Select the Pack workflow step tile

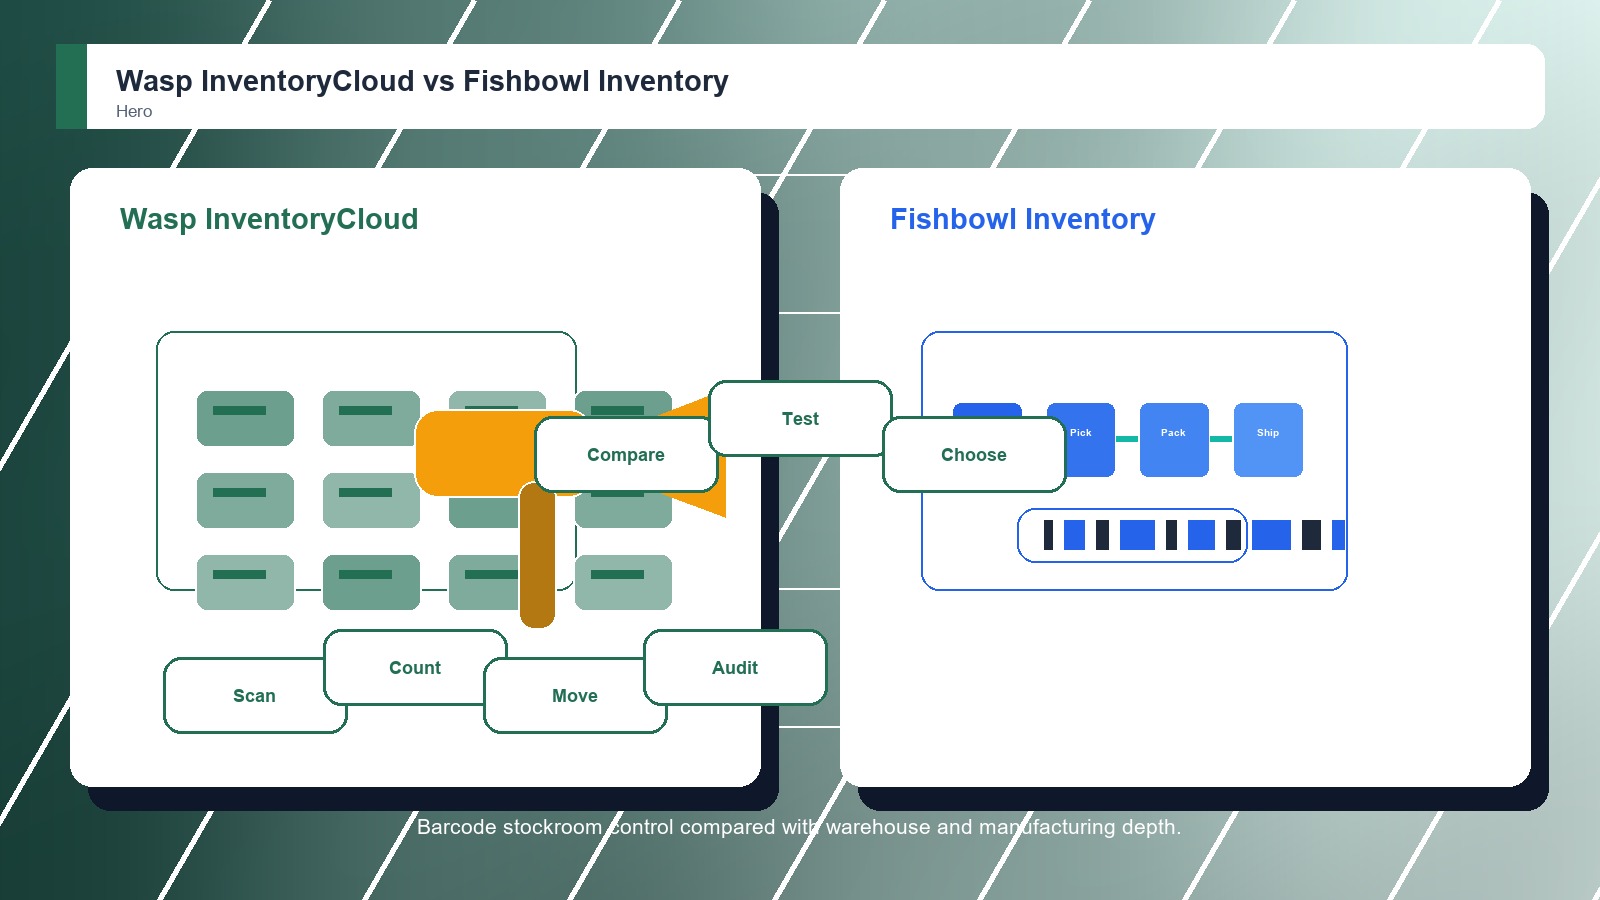1174,440
